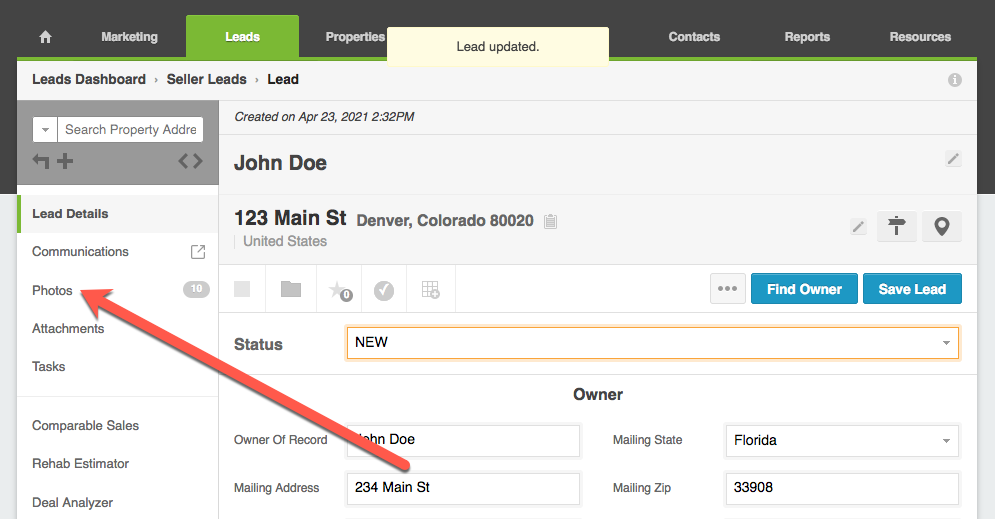Click the info icon in breadcrumb bar
This screenshot has height=519, width=995.
coord(954,80)
